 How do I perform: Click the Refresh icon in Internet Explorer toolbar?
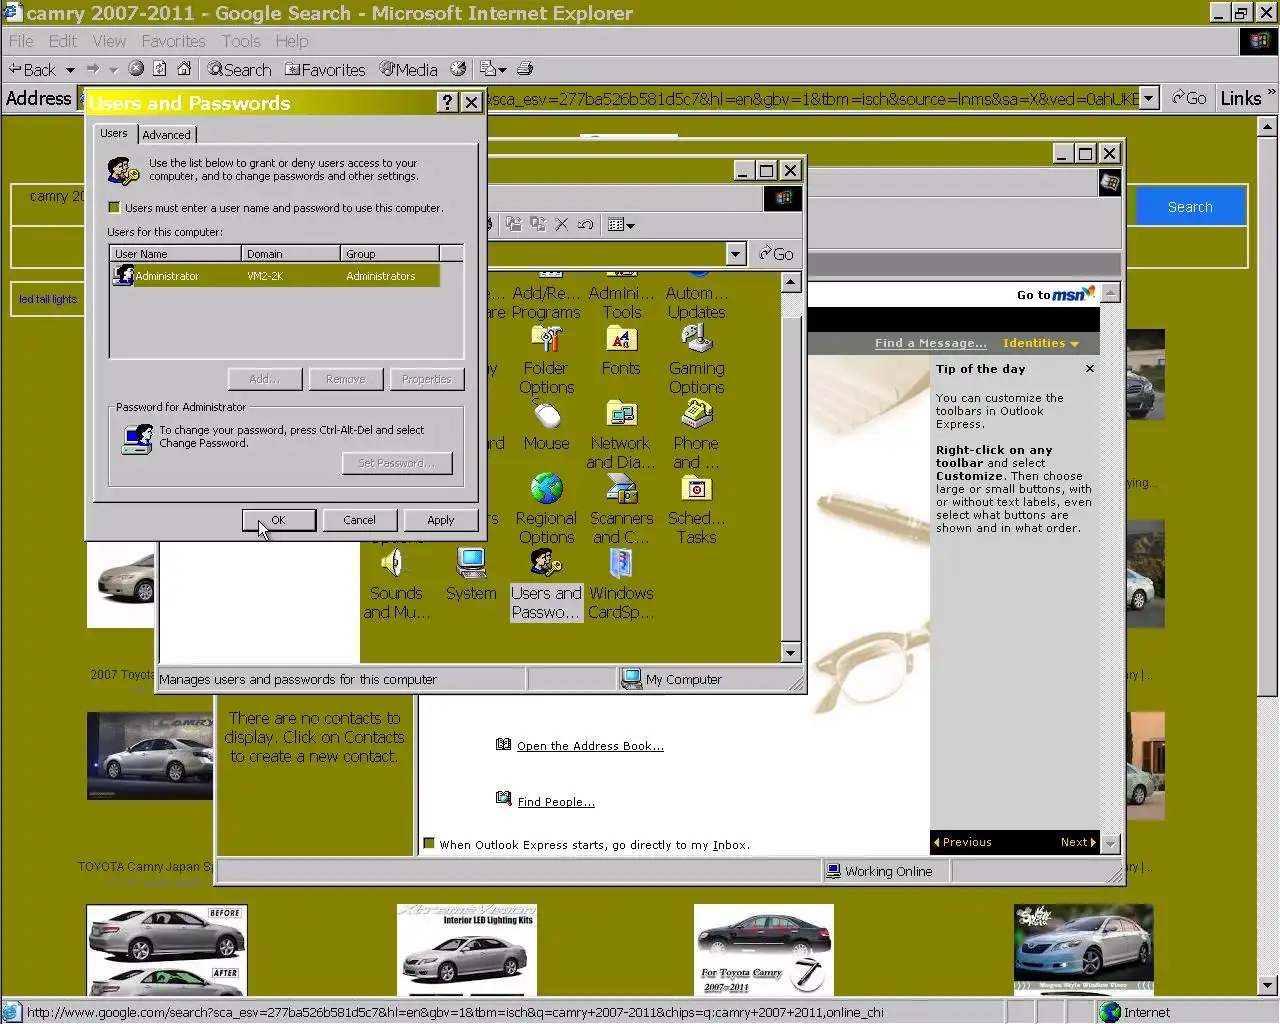click(160, 69)
